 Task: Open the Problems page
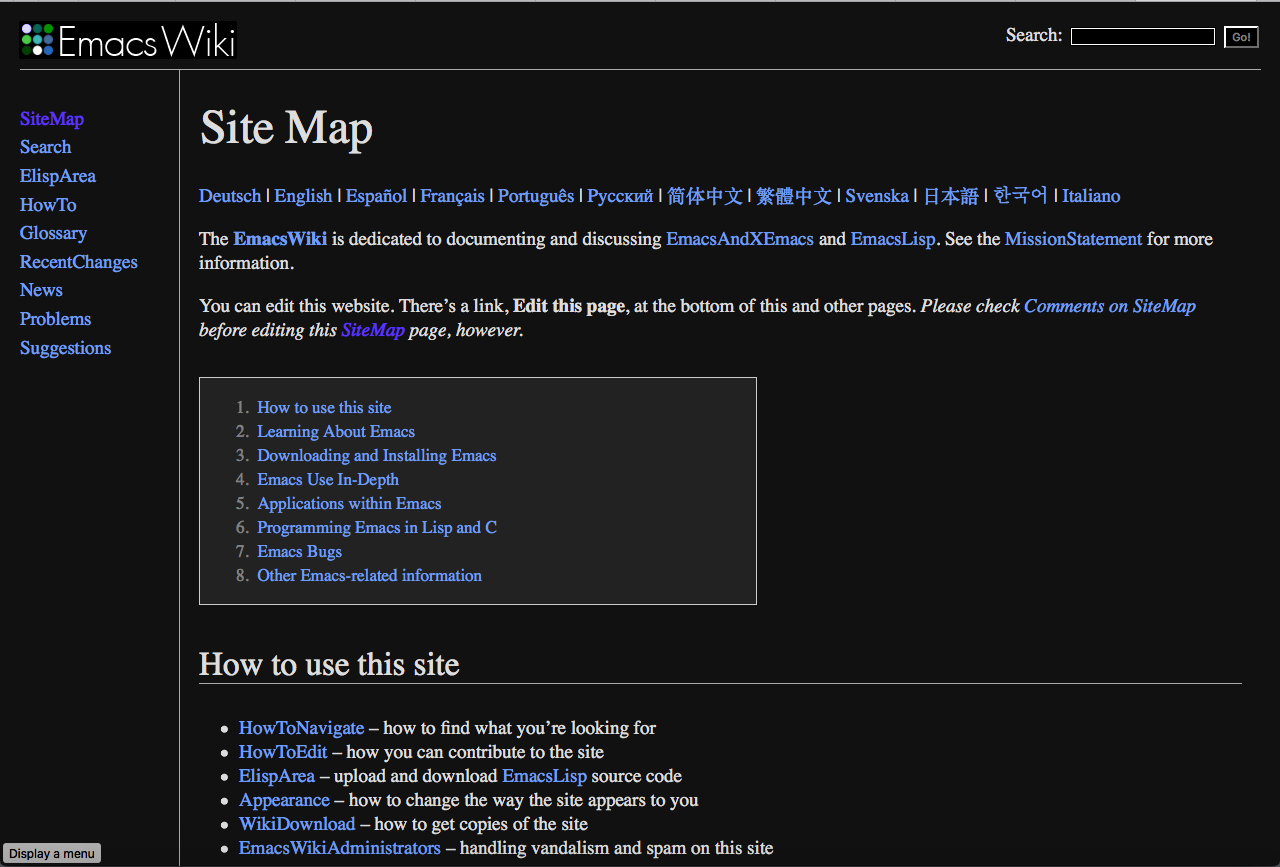pos(55,318)
